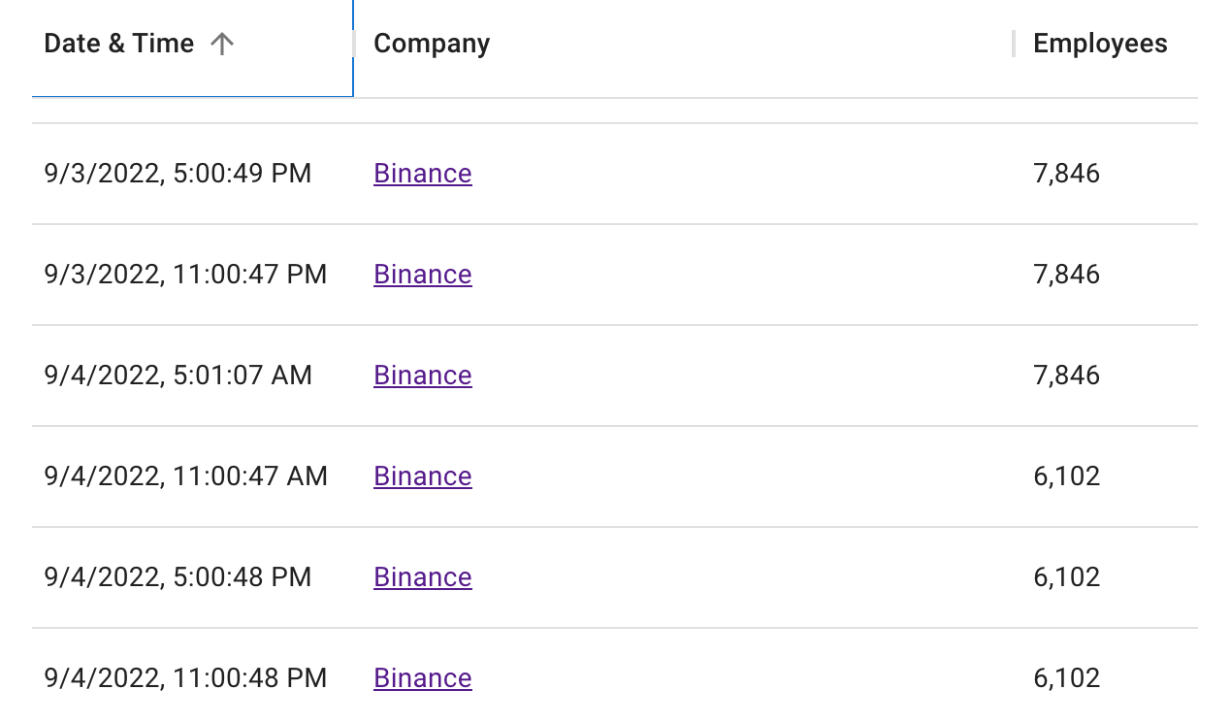Sort by the Employees column header
This screenshot has height=714, width=1227.
point(1100,44)
